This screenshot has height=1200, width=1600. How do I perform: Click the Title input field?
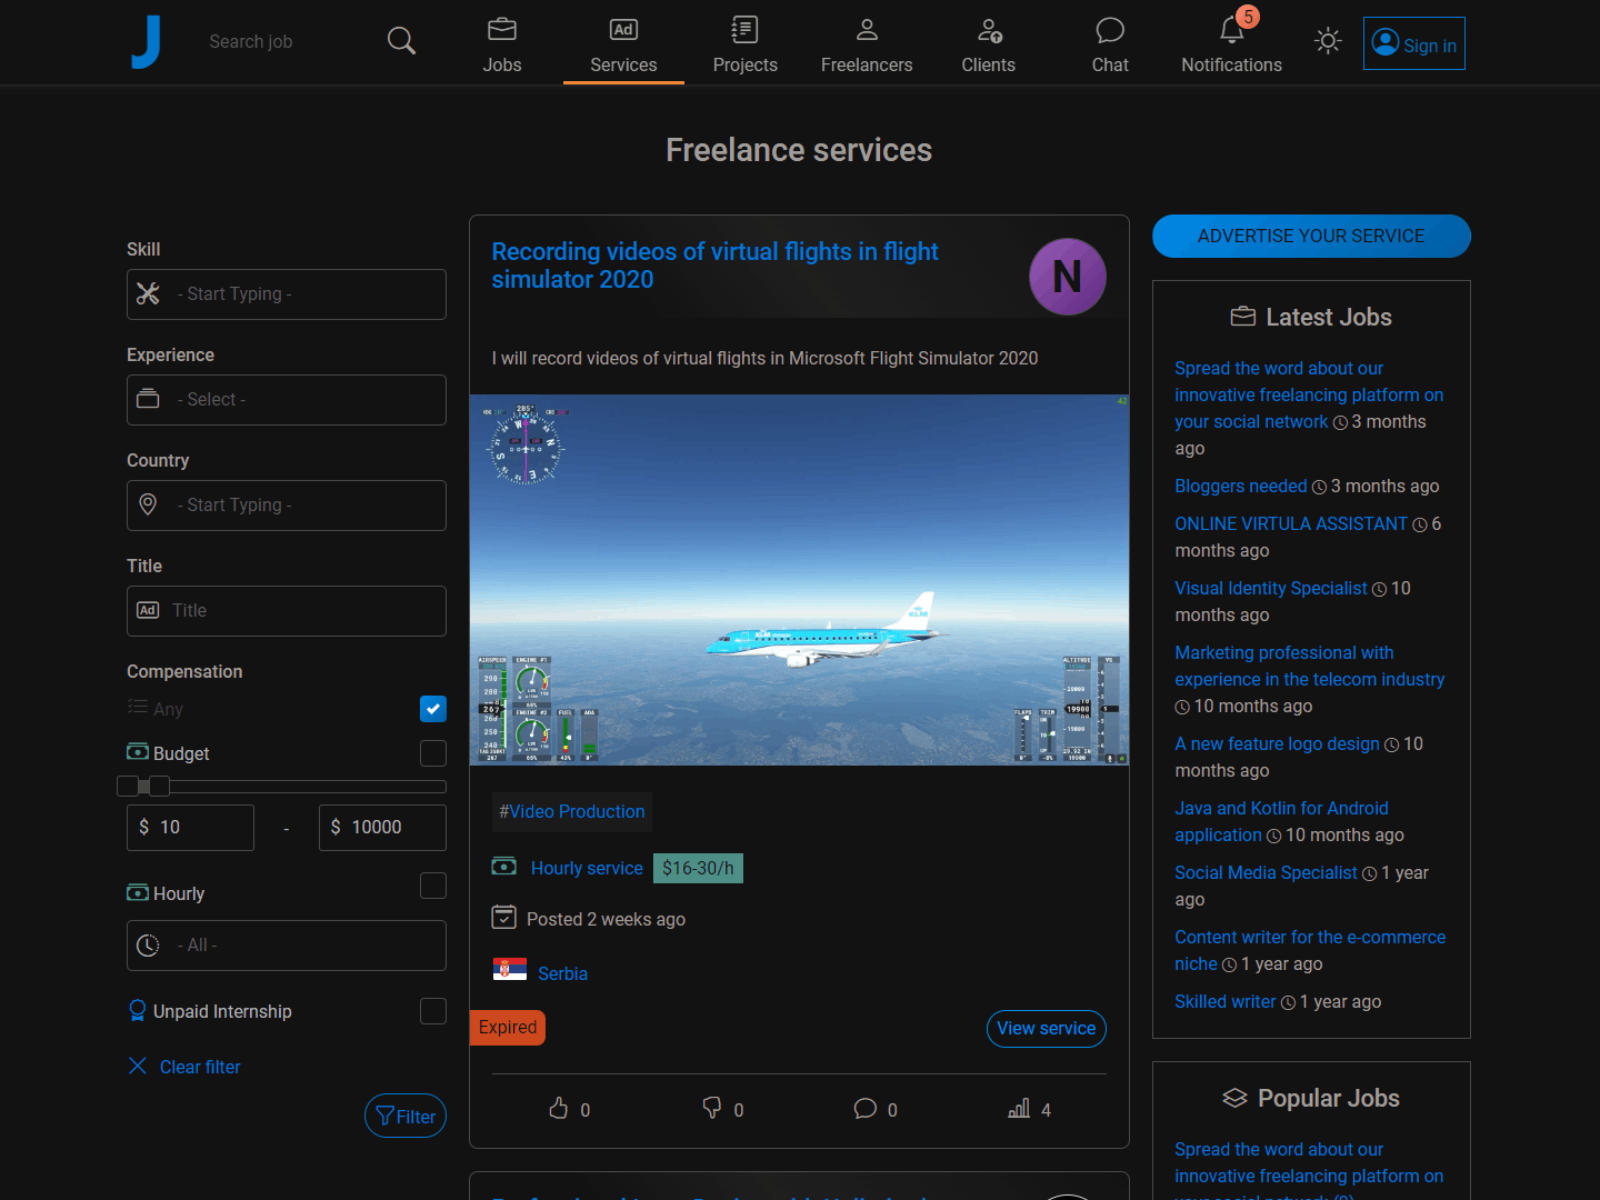tap(286, 611)
